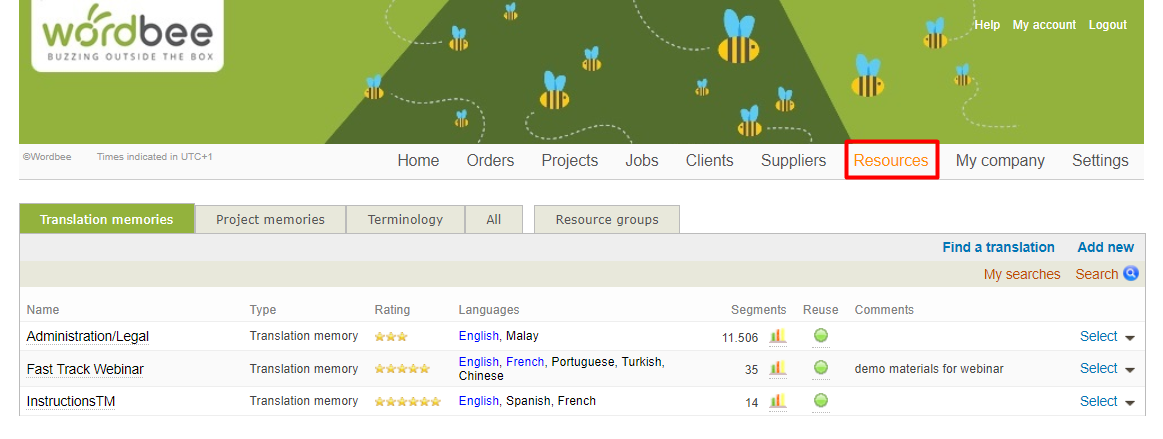This screenshot has width=1163, height=439.
Task: Click the five-star rating of Fast Track Webinar
Action: (402, 369)
